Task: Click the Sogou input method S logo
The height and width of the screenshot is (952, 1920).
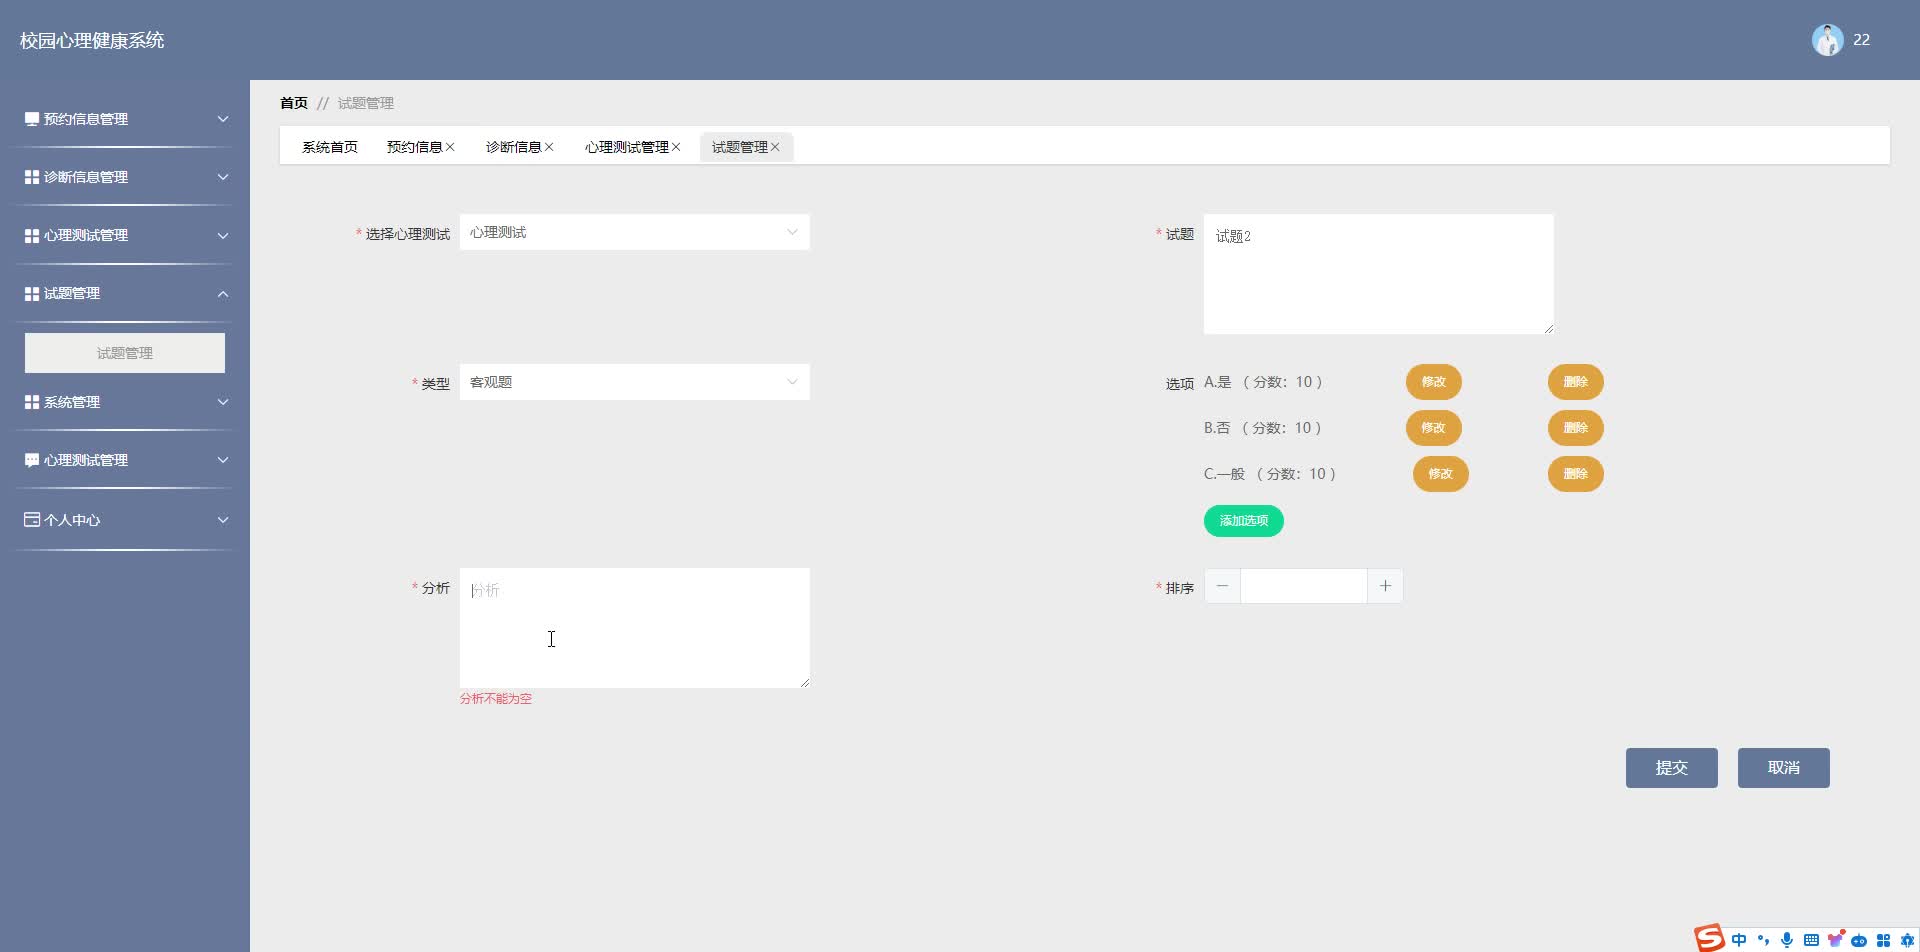Action: click(x=1709, y=938)
